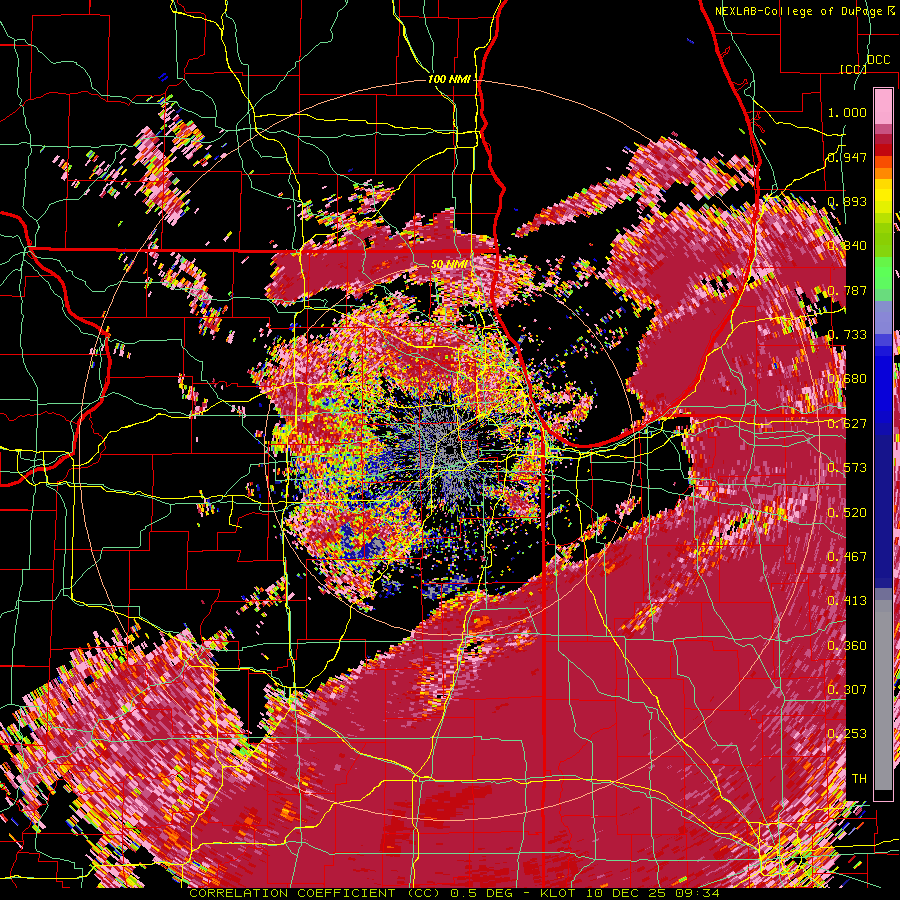Click the 0.573 scale value

point(847,468)
